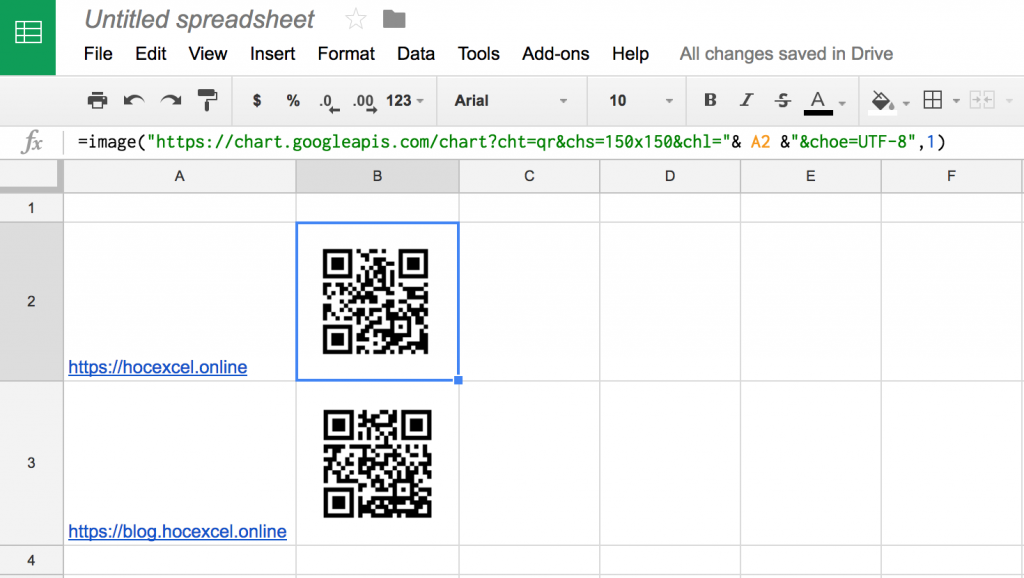The image size is (1024, 578).
Task: Open text color picker
Action: pos(818,102)
